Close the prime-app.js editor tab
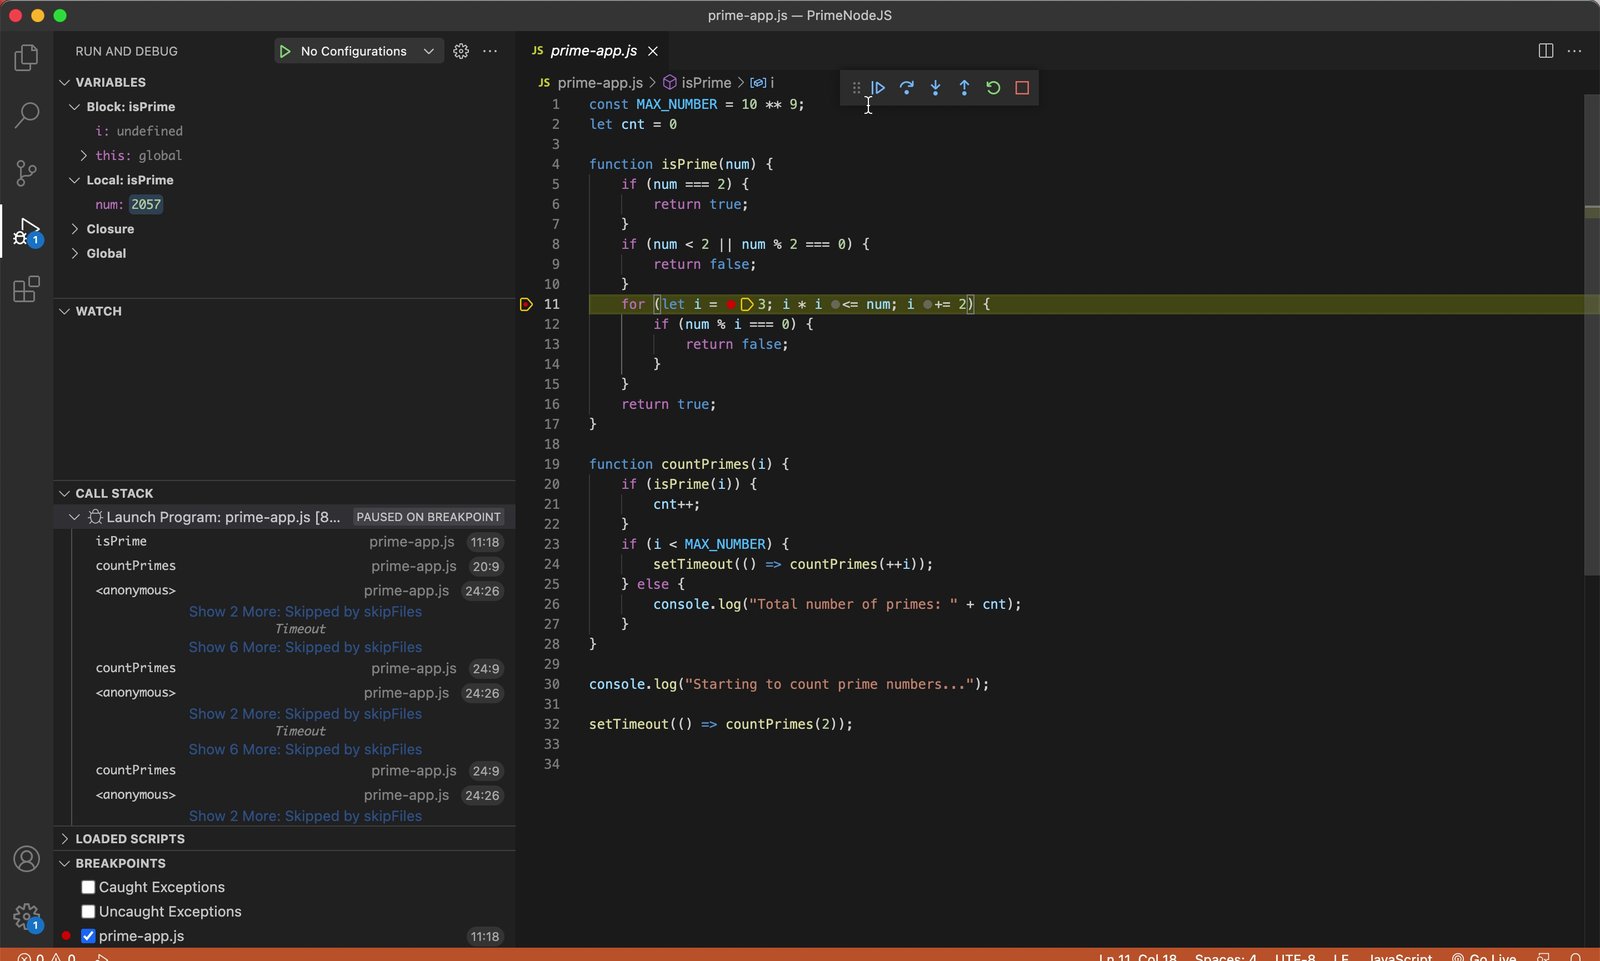The width and height of the screenshot is (1600, 961). coord(653,51)
